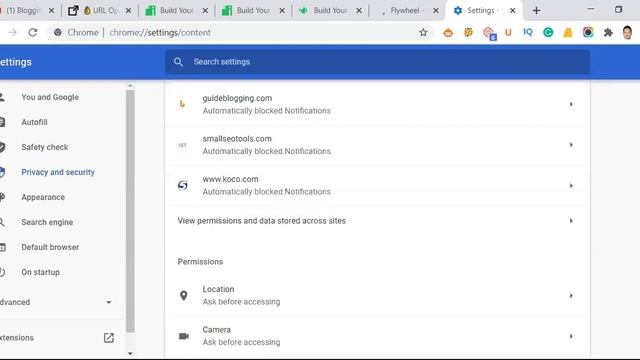This screenshot has height=360, width=640.
Task: Click the external link icon beside Extensions
Action: click(x=109, y=338)
